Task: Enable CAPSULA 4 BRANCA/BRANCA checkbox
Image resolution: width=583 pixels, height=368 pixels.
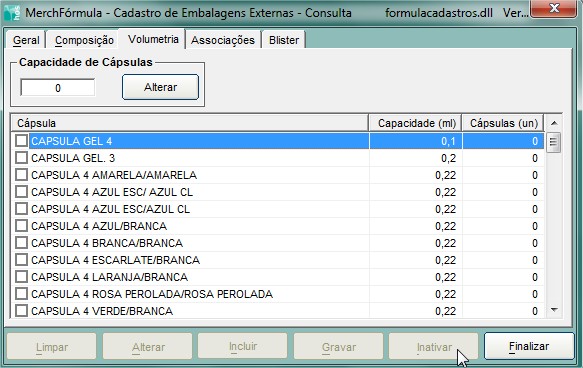Action: tap(21, 243)
